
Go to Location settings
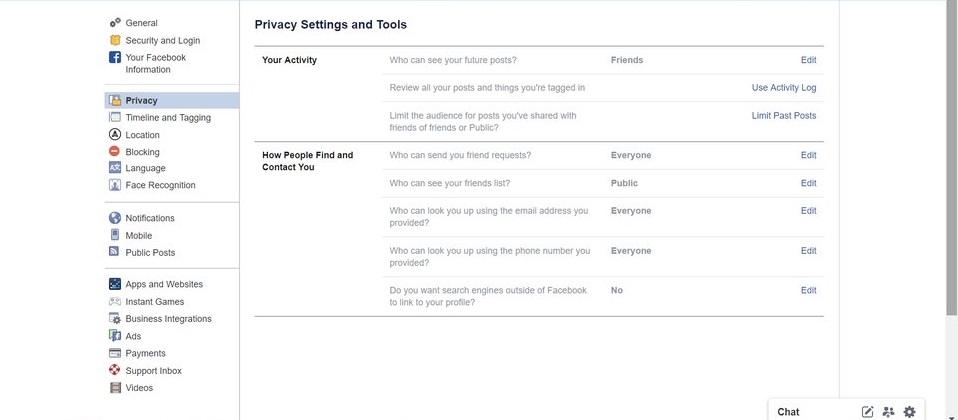pyautogui.click(x=142, y=135)
